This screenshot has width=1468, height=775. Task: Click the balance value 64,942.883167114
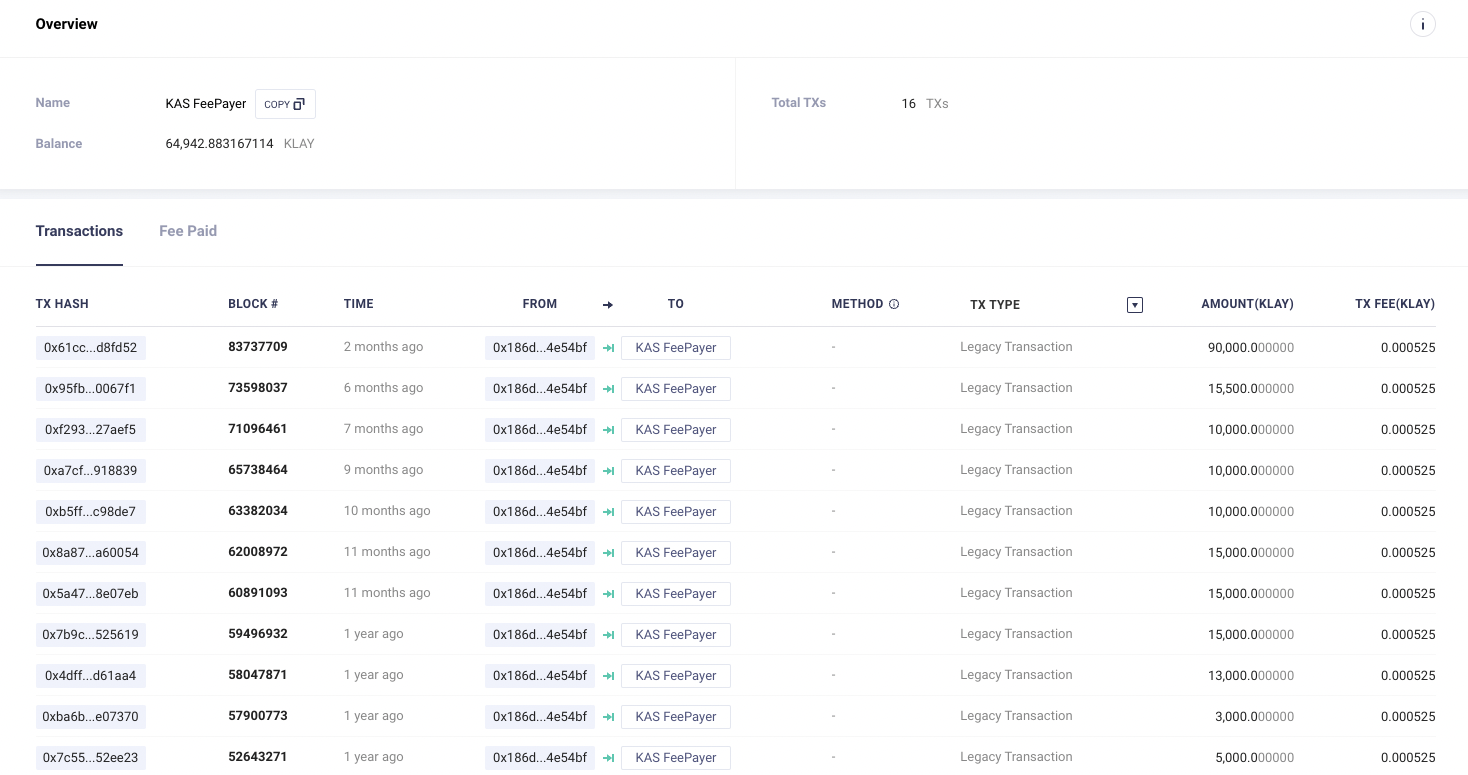(219, 144)
